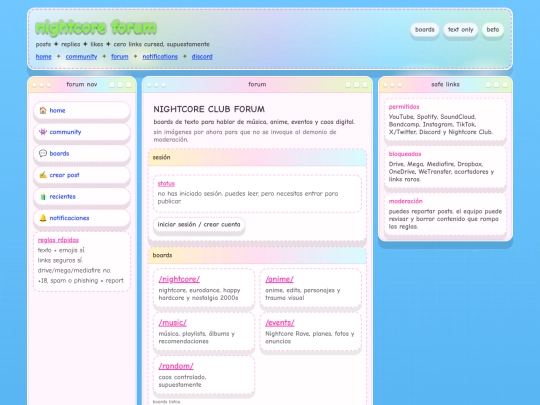Image resolution: width=540 pixels, height=405 pixels.
Task: Open the home link in the top navigation
Action: click(x=43, y=56)
